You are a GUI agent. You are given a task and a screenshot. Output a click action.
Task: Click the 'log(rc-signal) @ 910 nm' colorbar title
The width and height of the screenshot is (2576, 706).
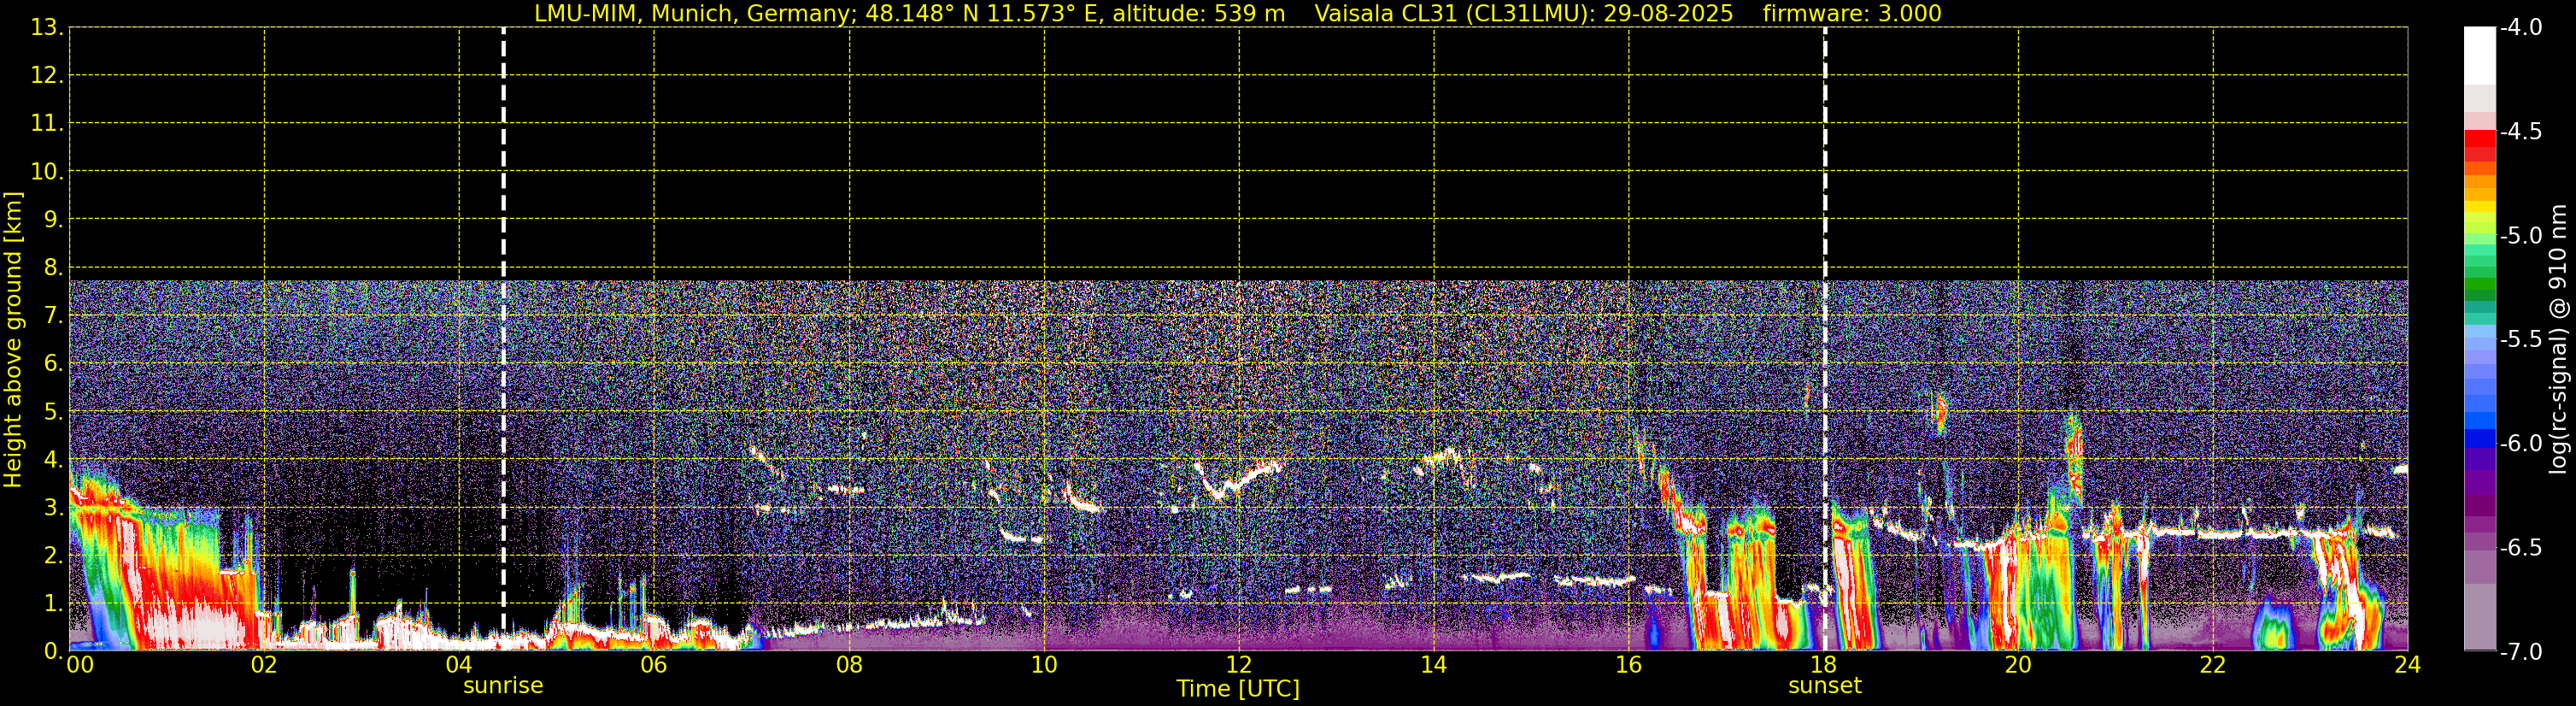[x=2558, y=340]
